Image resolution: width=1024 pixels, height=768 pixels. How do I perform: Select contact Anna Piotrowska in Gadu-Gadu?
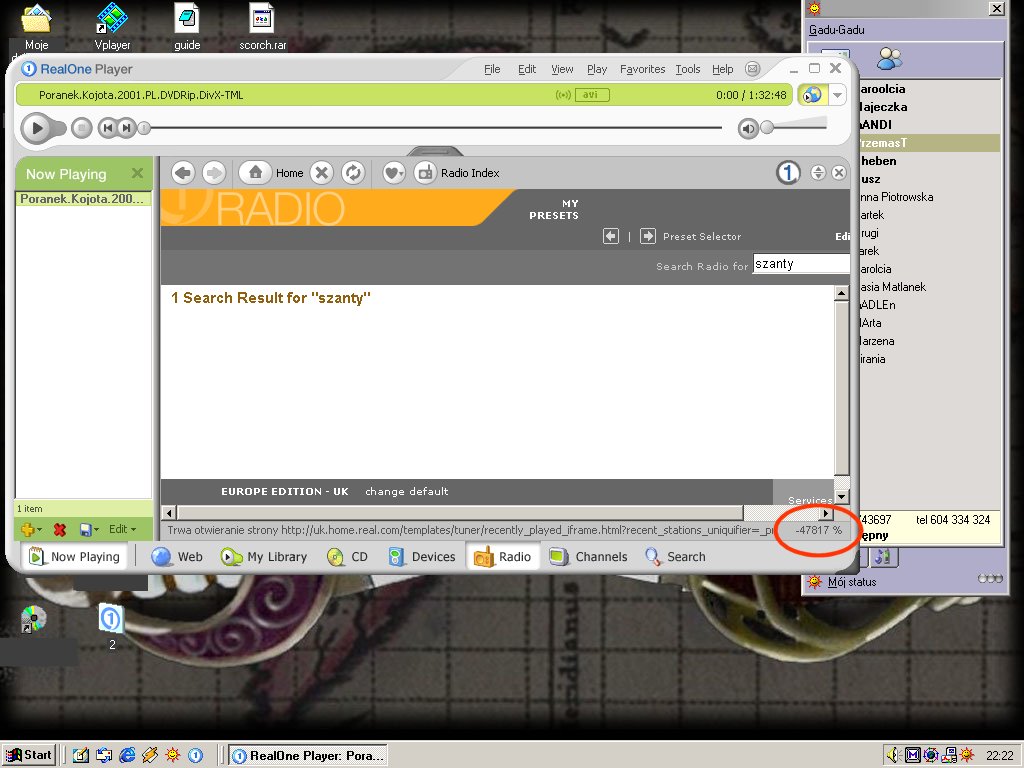tap(897, 197)
